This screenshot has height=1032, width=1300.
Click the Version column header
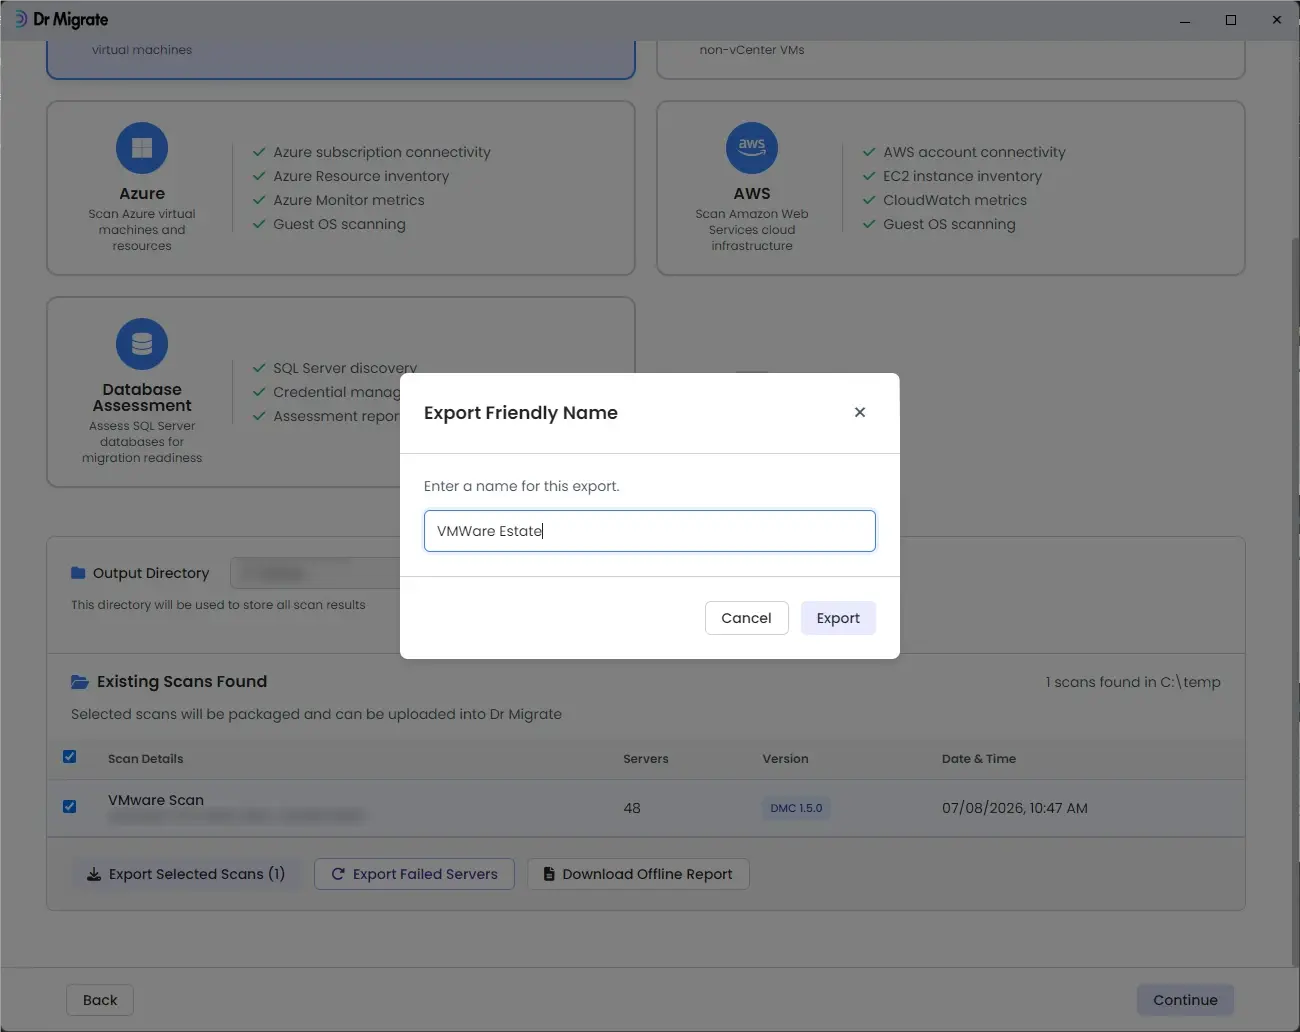click(x=786, y=759)
